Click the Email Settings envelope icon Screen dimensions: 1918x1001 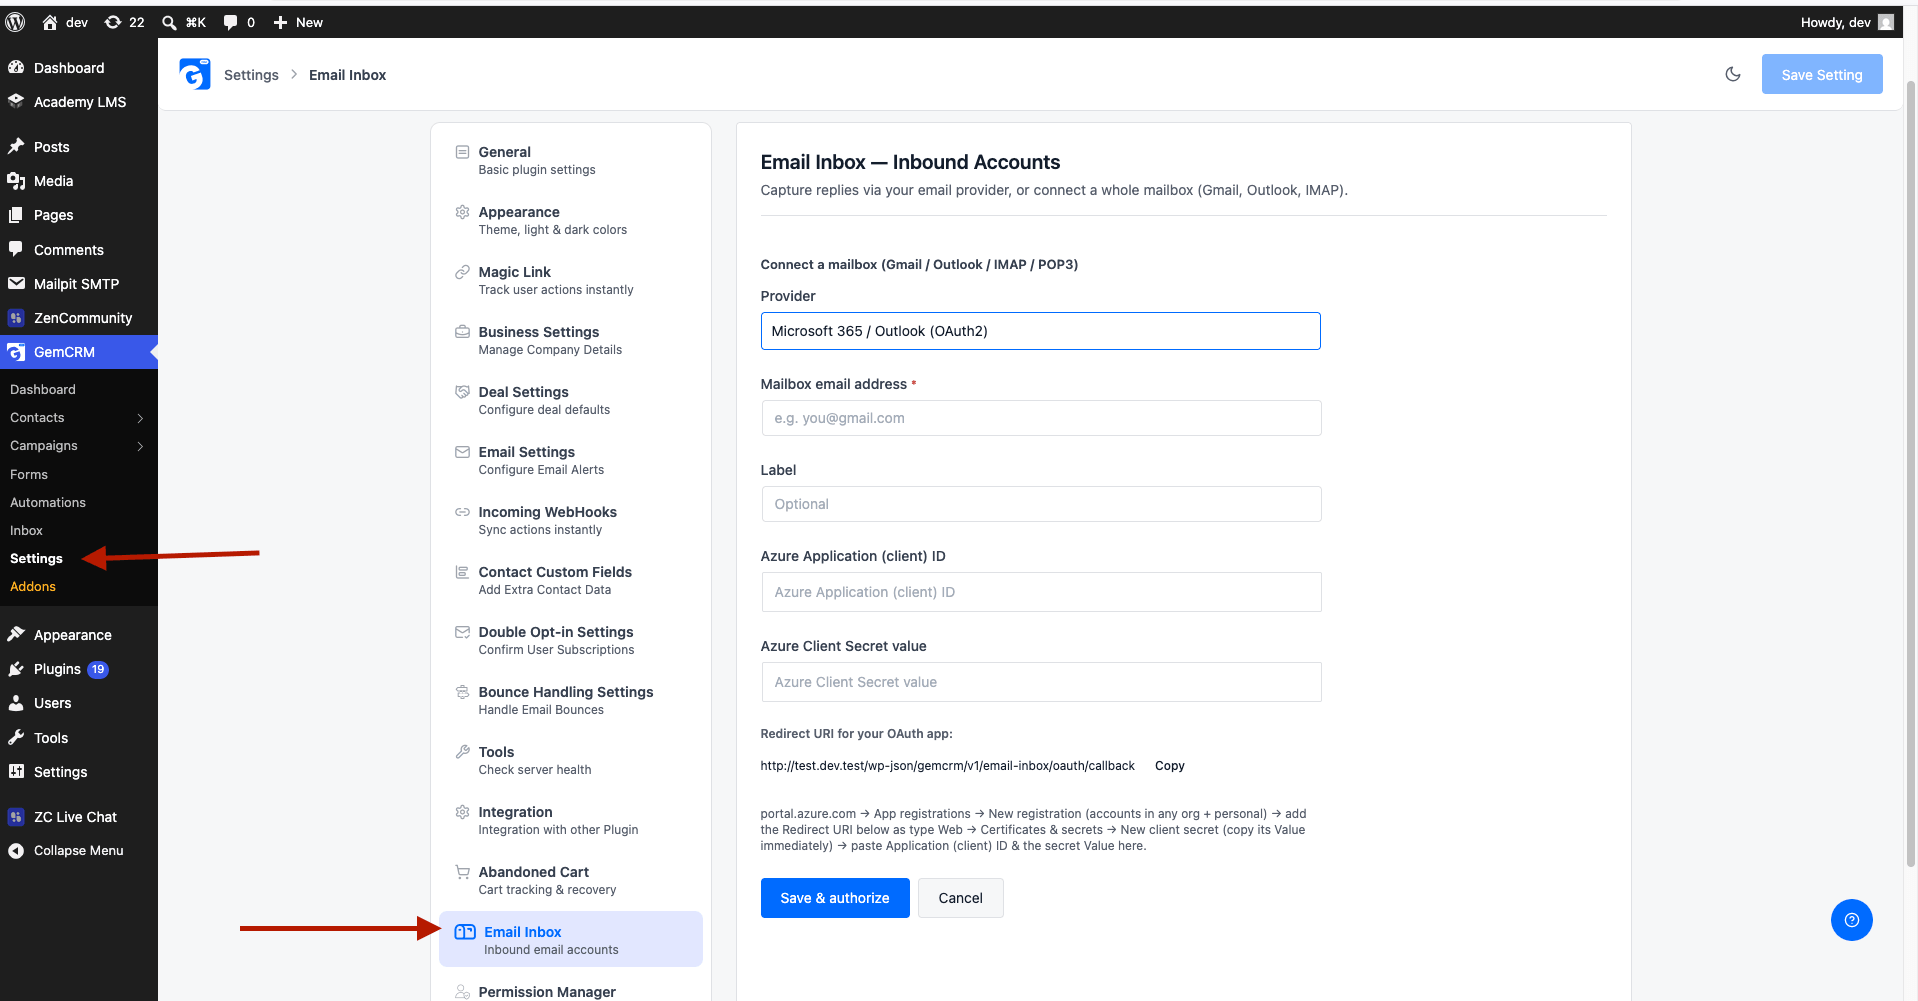tap(462, 452)
